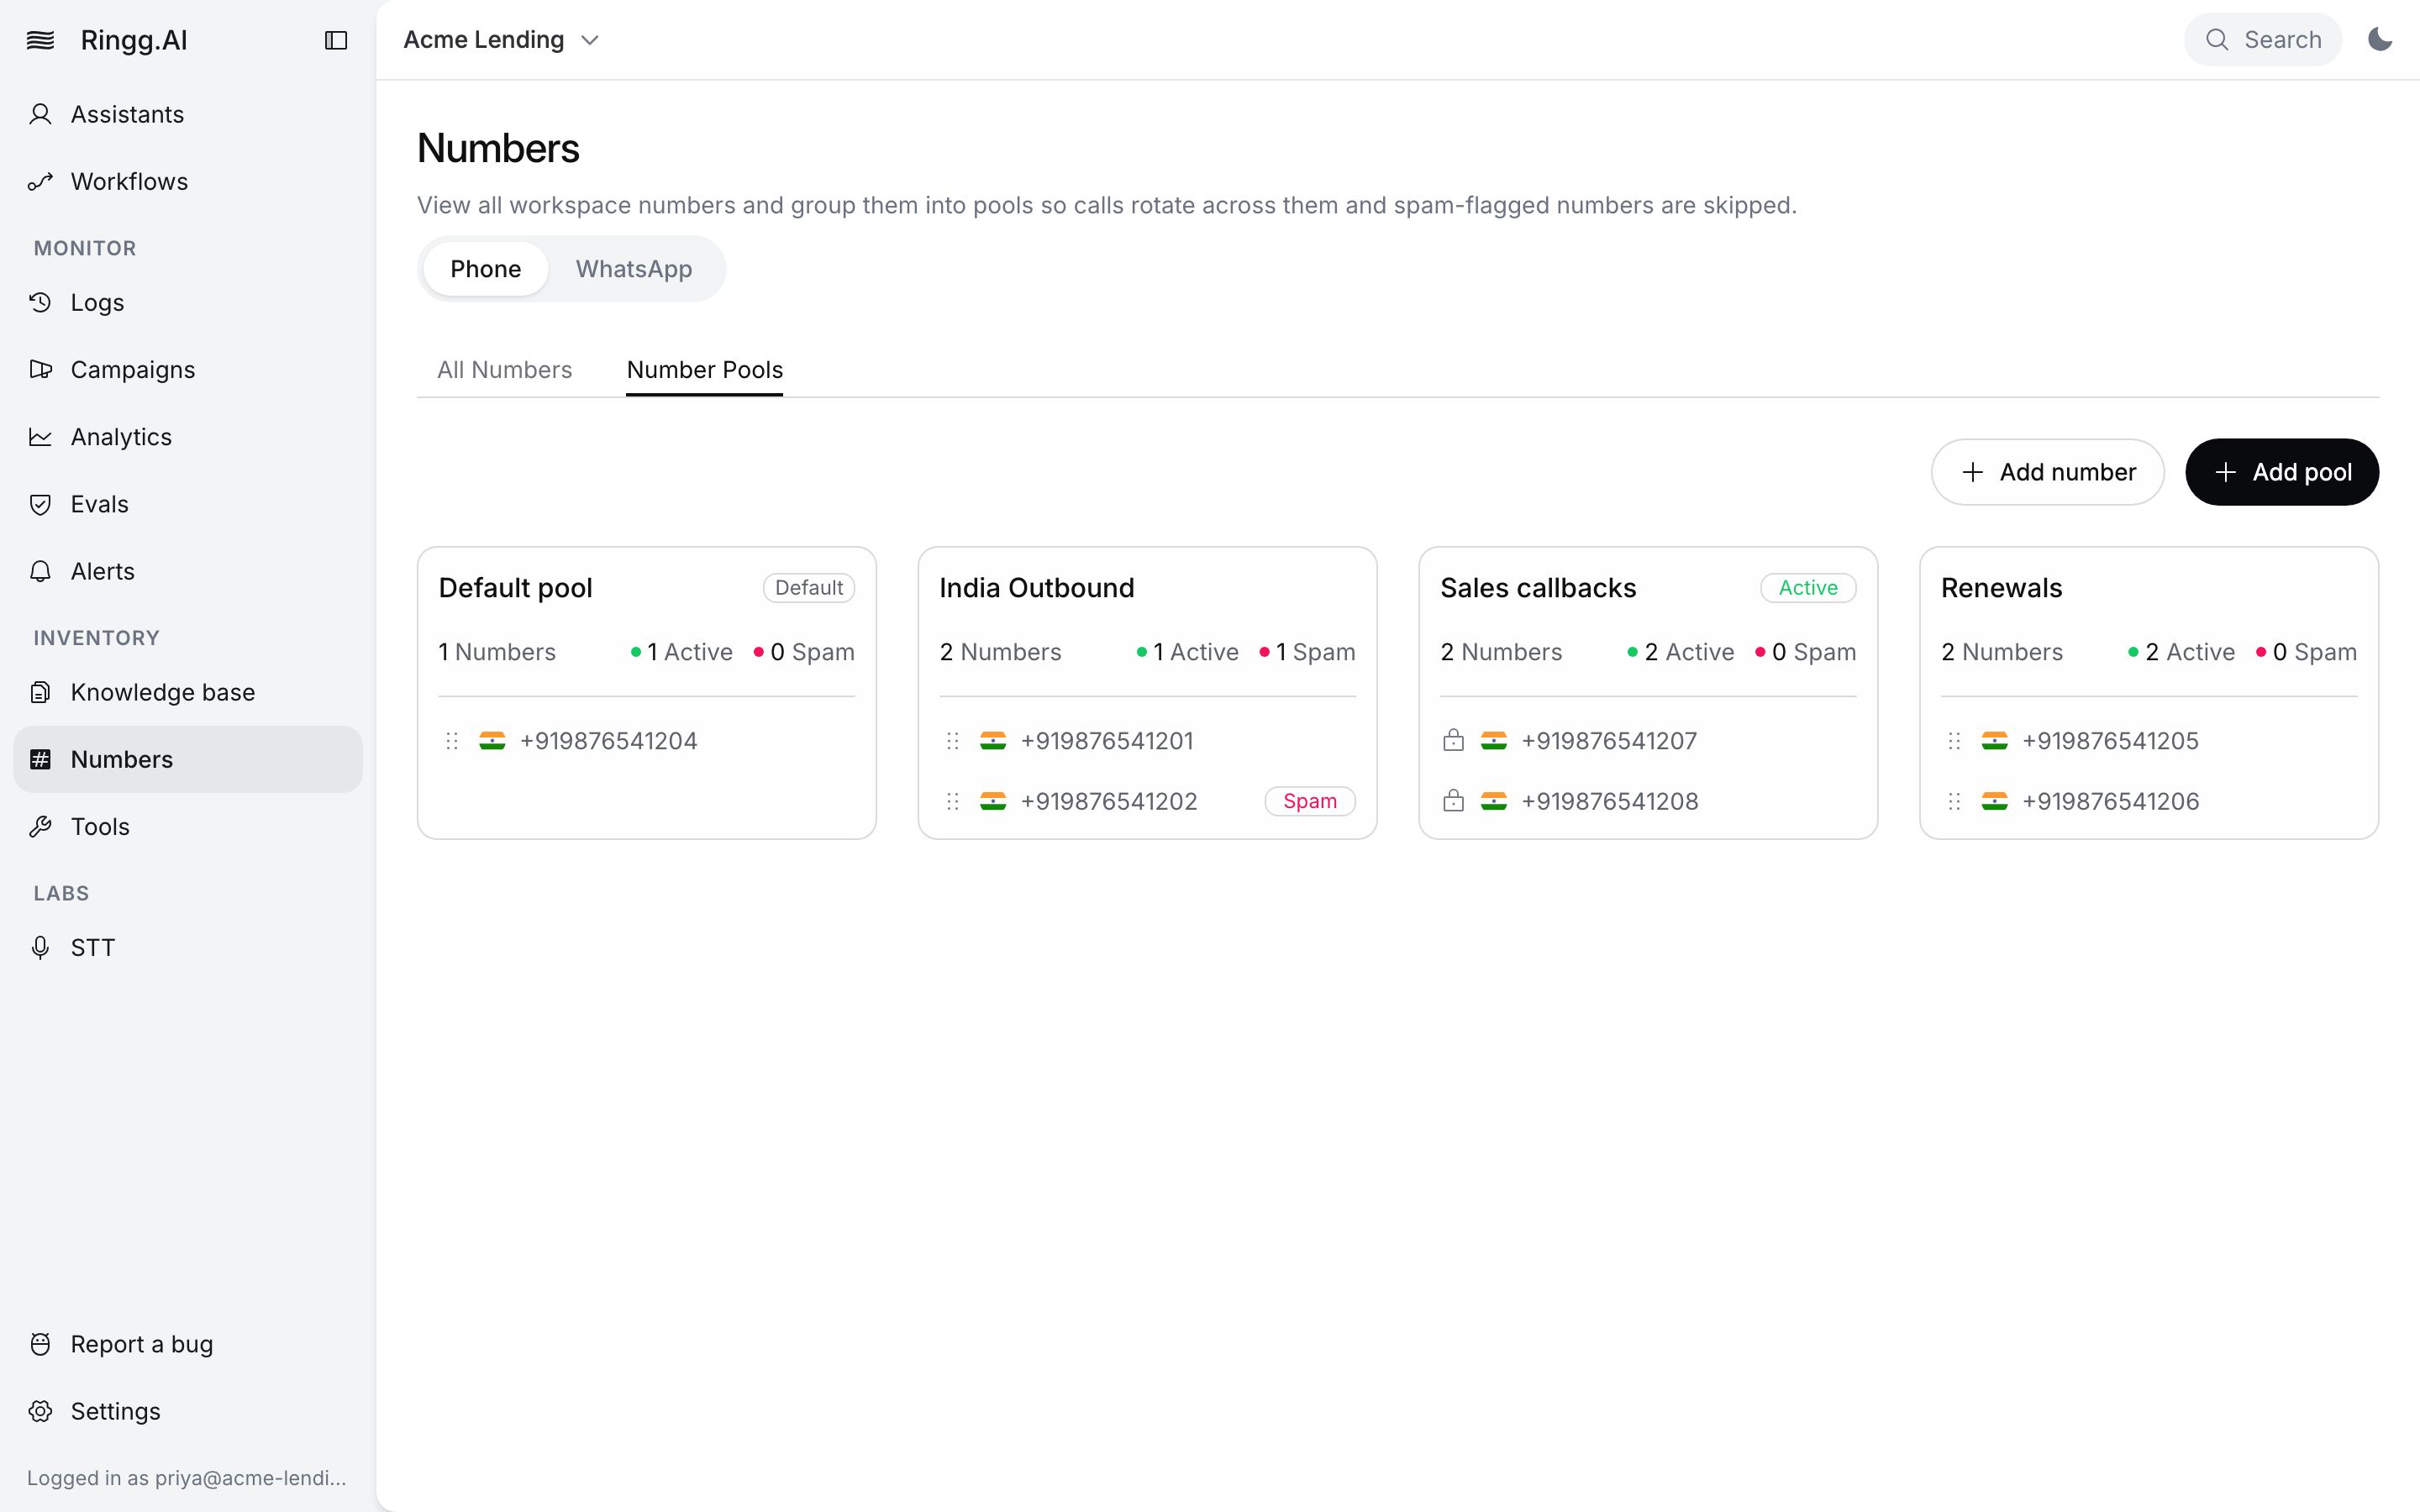Click the drag handle for +919876541202

(x=953, y=801)
